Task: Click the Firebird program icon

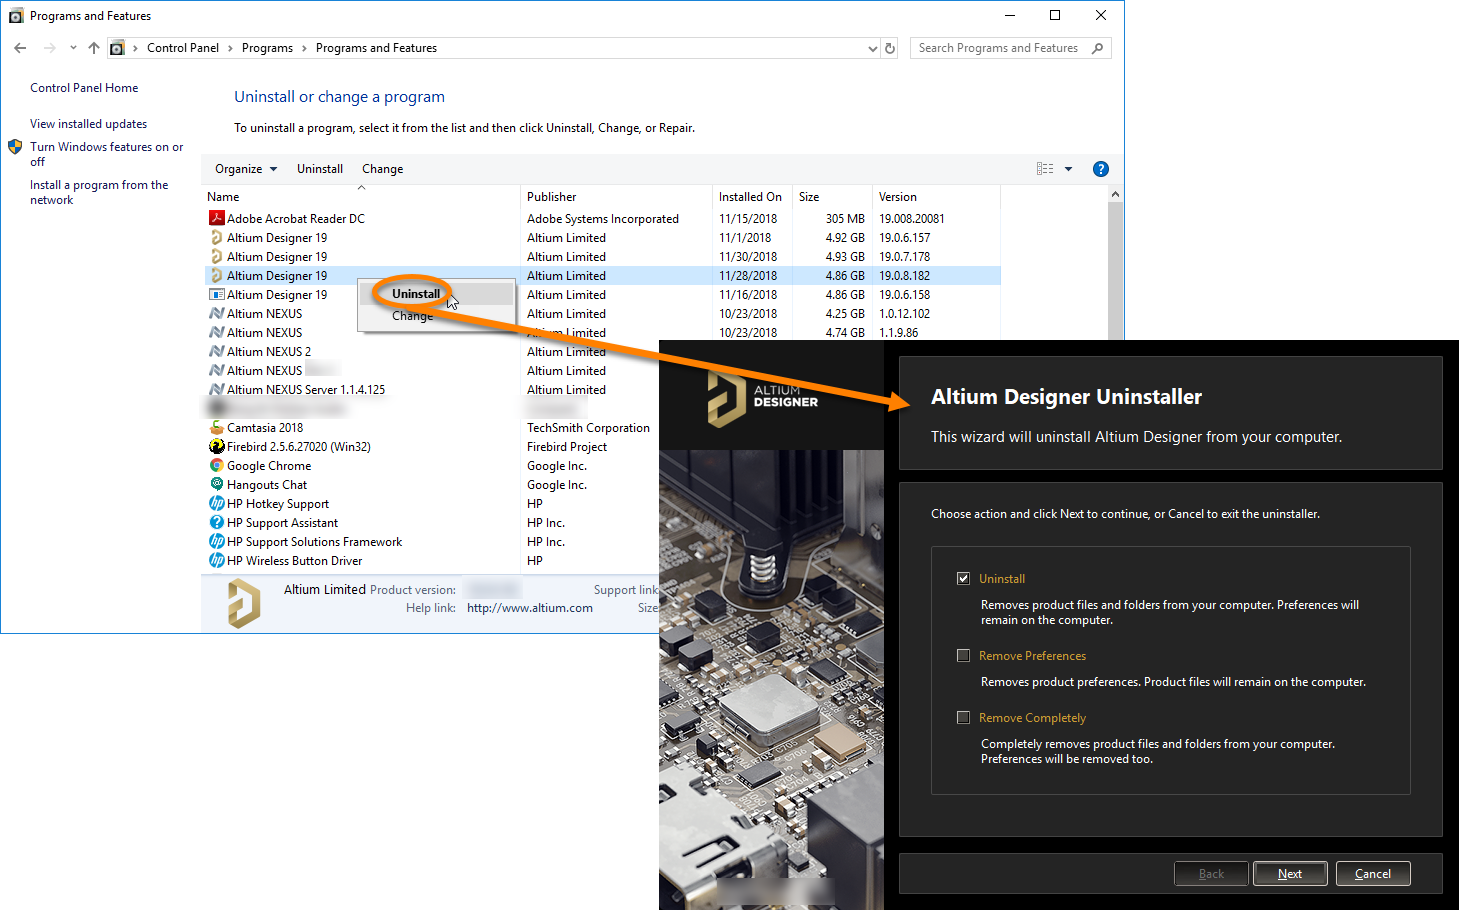Action: (x=216, y=446)
